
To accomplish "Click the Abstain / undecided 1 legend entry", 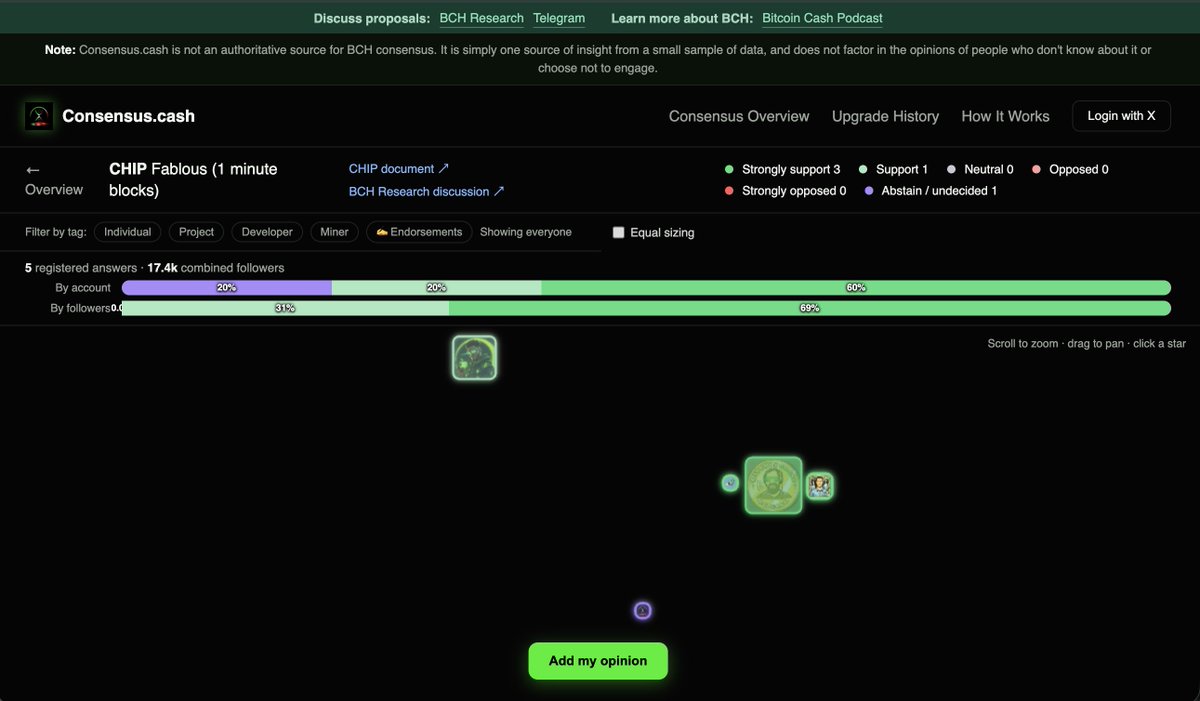I will click(x=930, y=190).
